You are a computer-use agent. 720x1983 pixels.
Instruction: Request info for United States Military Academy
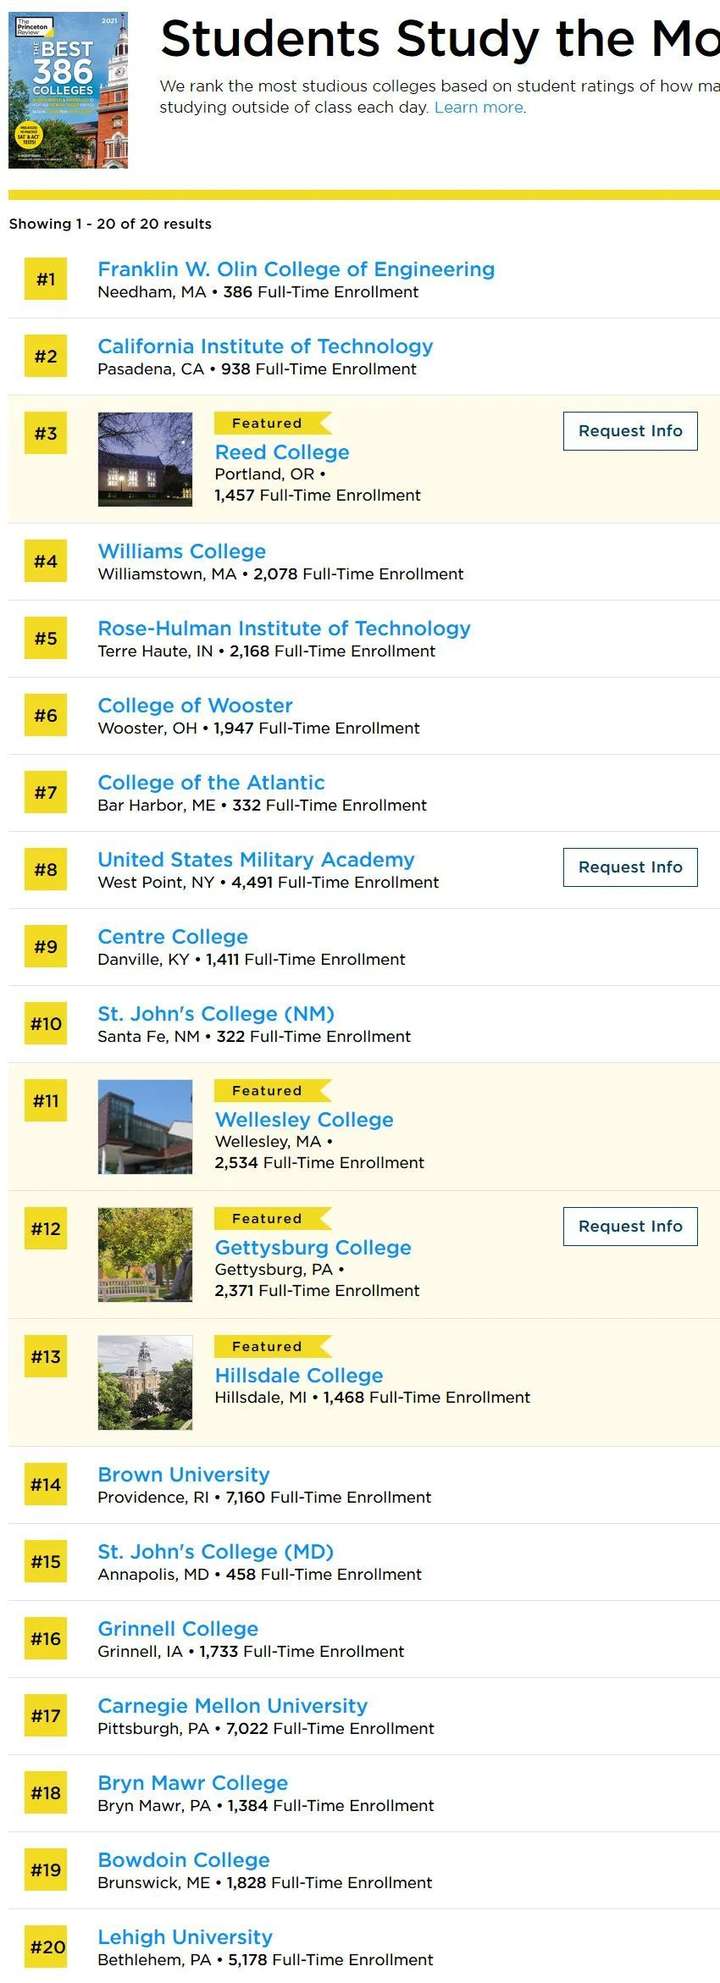tap(630, 867)
